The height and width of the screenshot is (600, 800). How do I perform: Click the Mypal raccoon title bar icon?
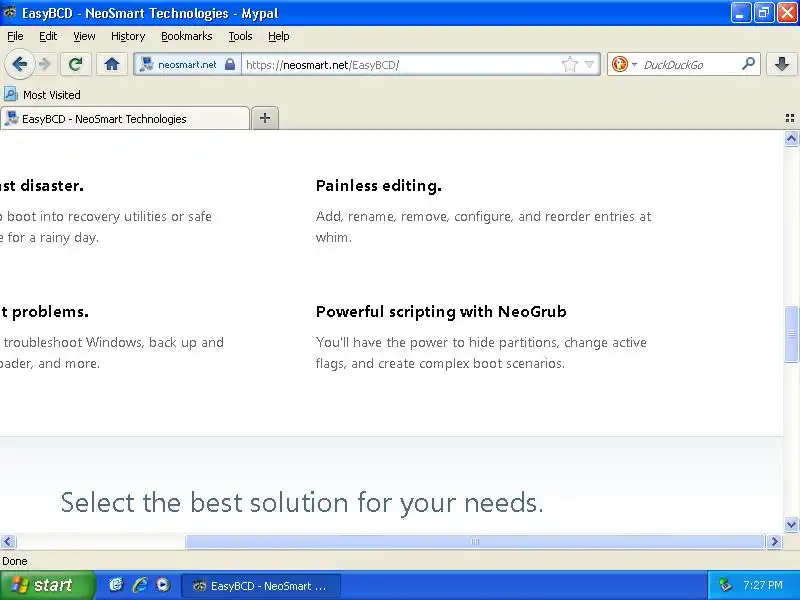point(9,12)
